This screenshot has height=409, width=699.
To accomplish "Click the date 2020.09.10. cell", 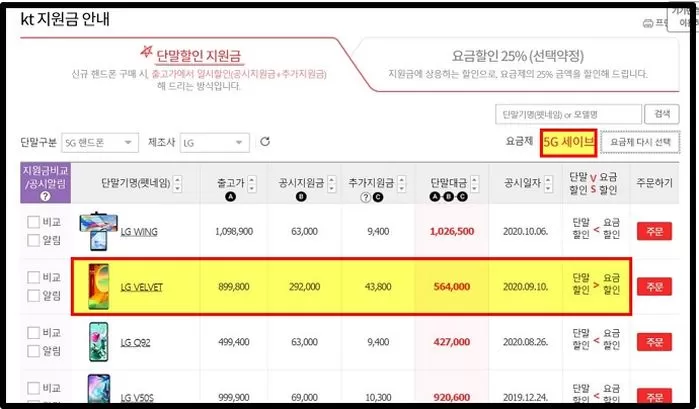I will [x=526, y=287].
